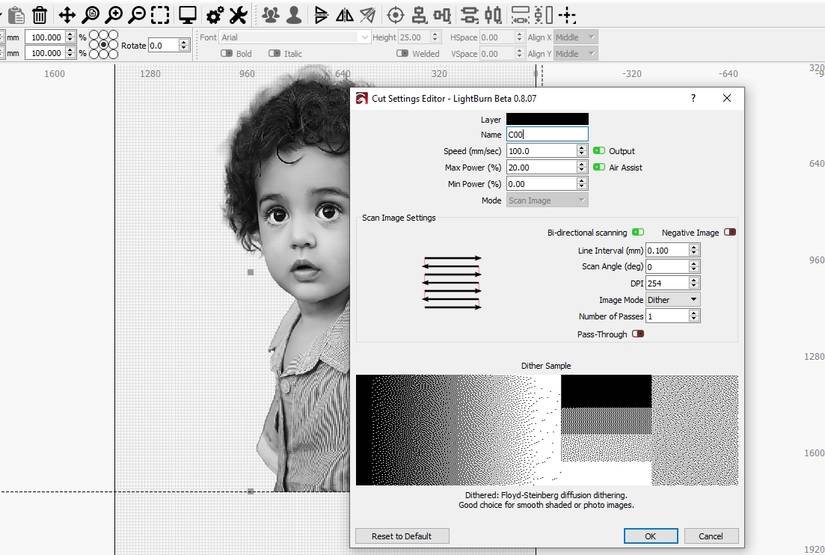Click the LightBurn logo in dialog title
Image resolution: width=825 pixels, height=555 pixels.
[x=361, y=98]
